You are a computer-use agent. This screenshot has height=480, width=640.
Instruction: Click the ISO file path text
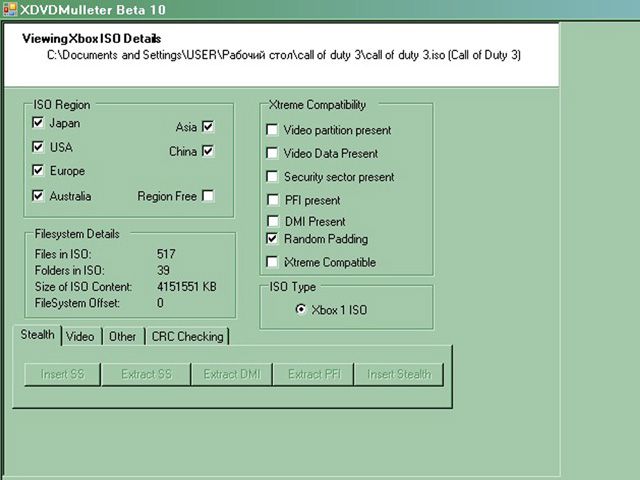point(284,55)
